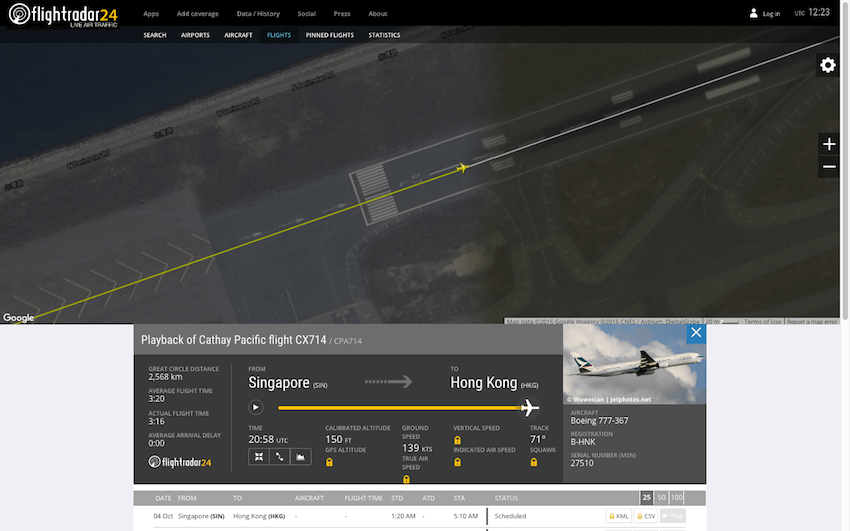Screen dimensions: 850x531
Task: Switch to the AIRCRAFT tab
Action: click(239, 35)
